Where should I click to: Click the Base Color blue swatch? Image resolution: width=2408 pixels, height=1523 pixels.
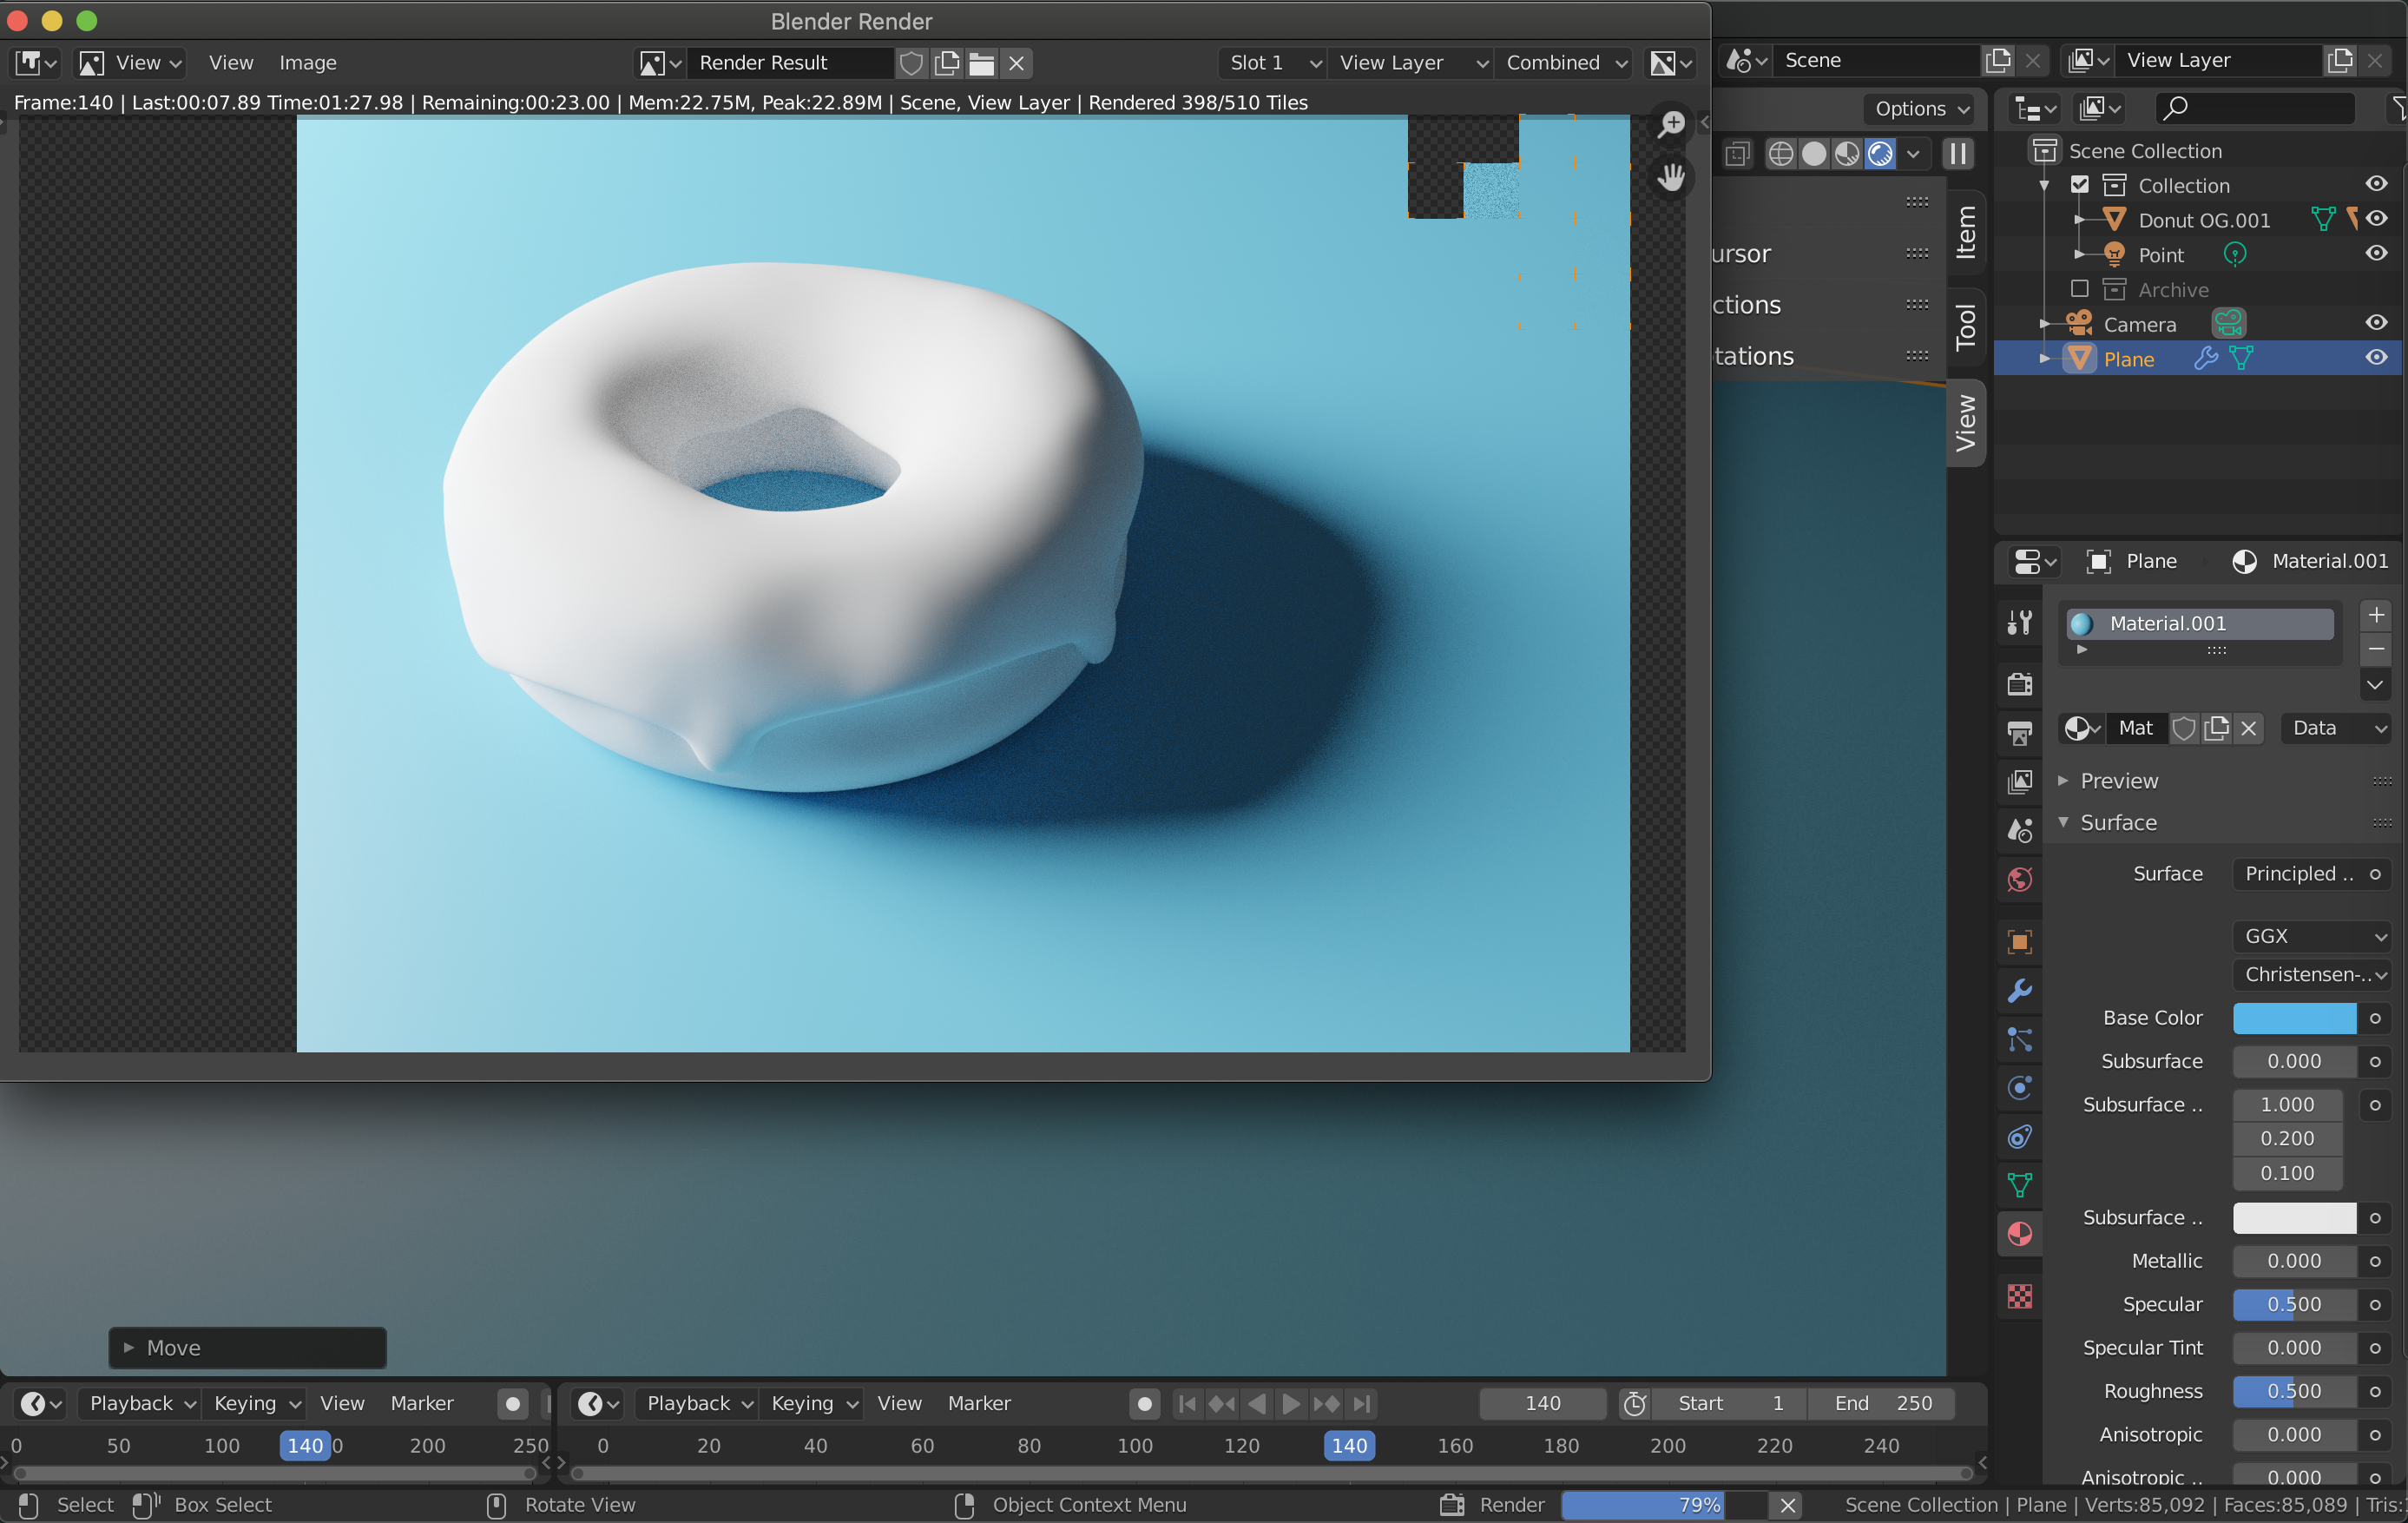point(2294,1018)
